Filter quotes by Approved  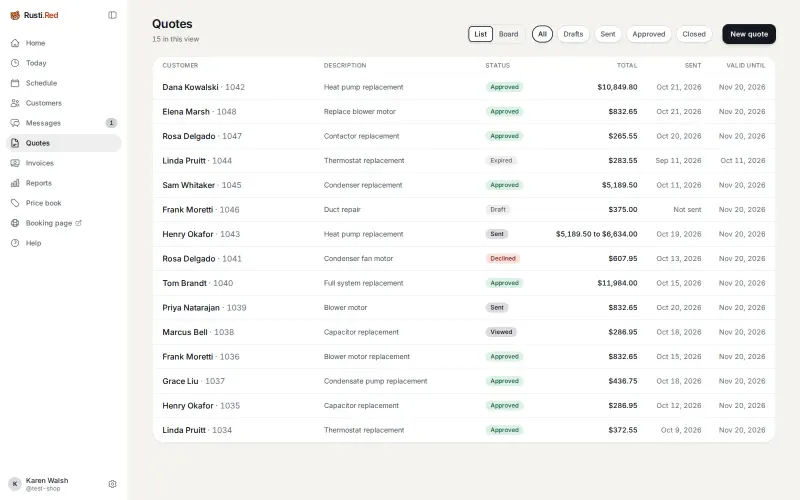[x=649, y=34]
